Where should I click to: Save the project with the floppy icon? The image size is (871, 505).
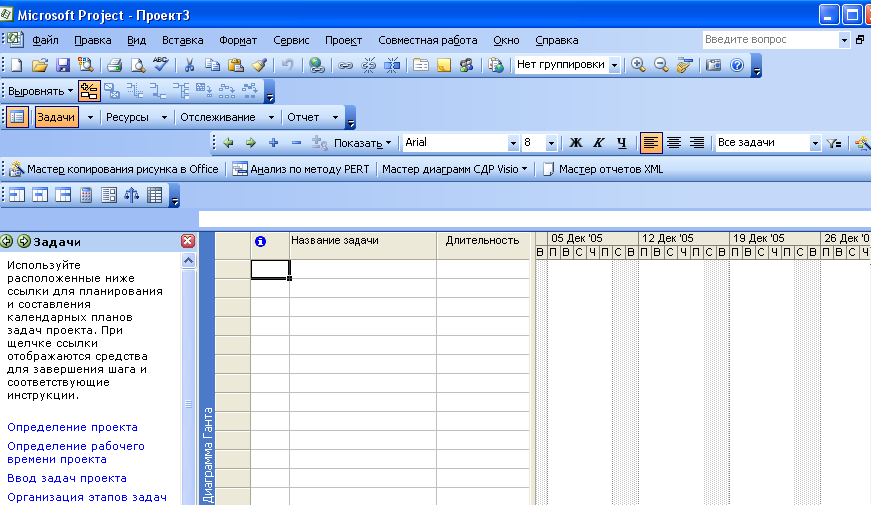click(63, 66)
